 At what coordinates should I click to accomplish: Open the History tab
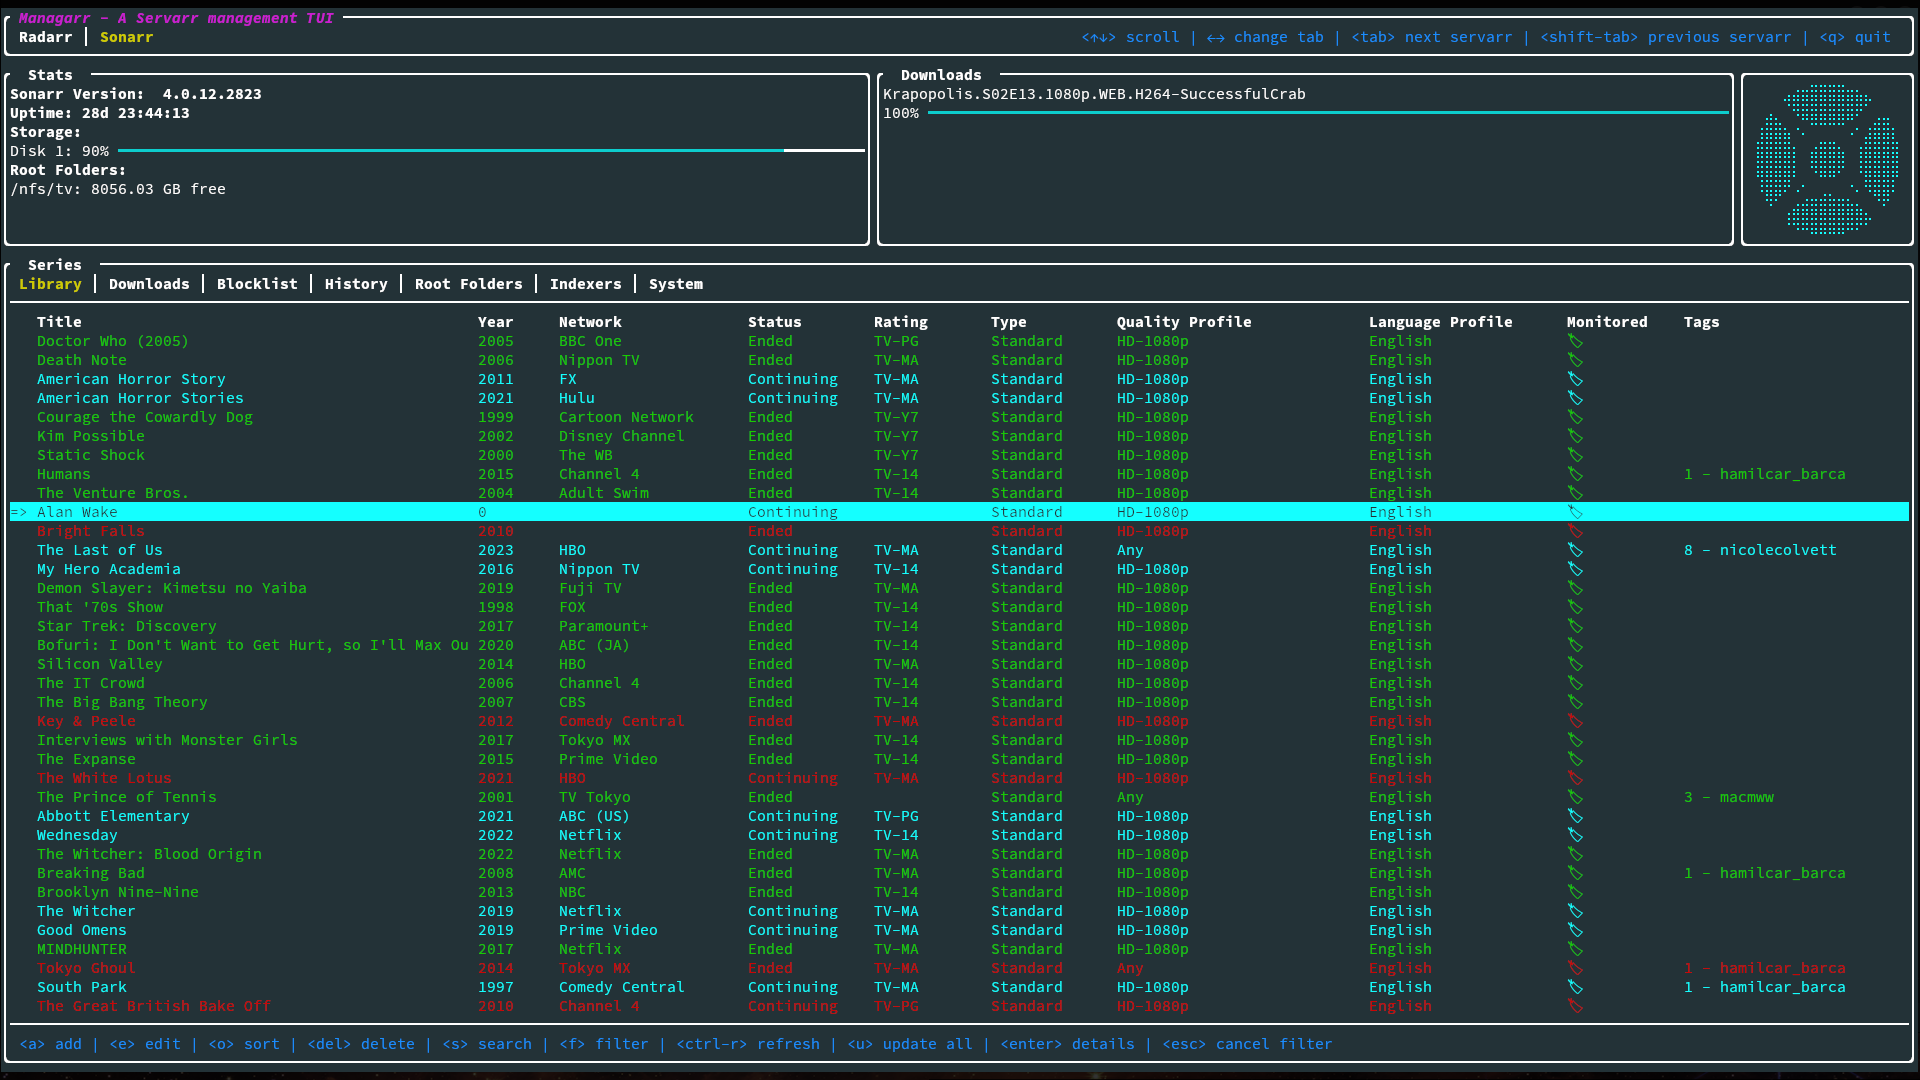356,284
